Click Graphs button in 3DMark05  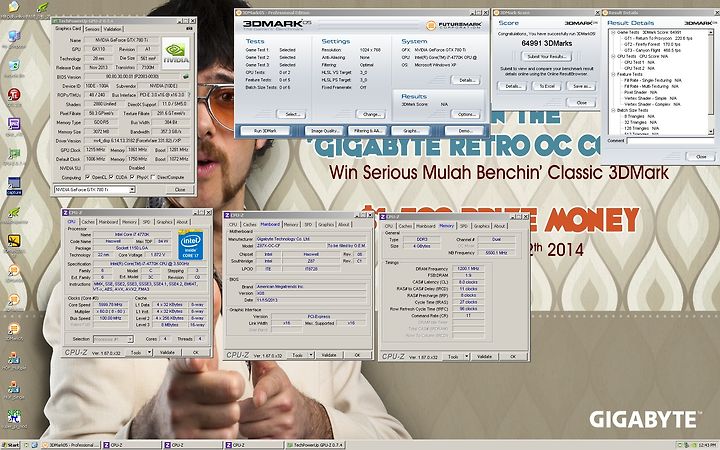coord(411,131)
